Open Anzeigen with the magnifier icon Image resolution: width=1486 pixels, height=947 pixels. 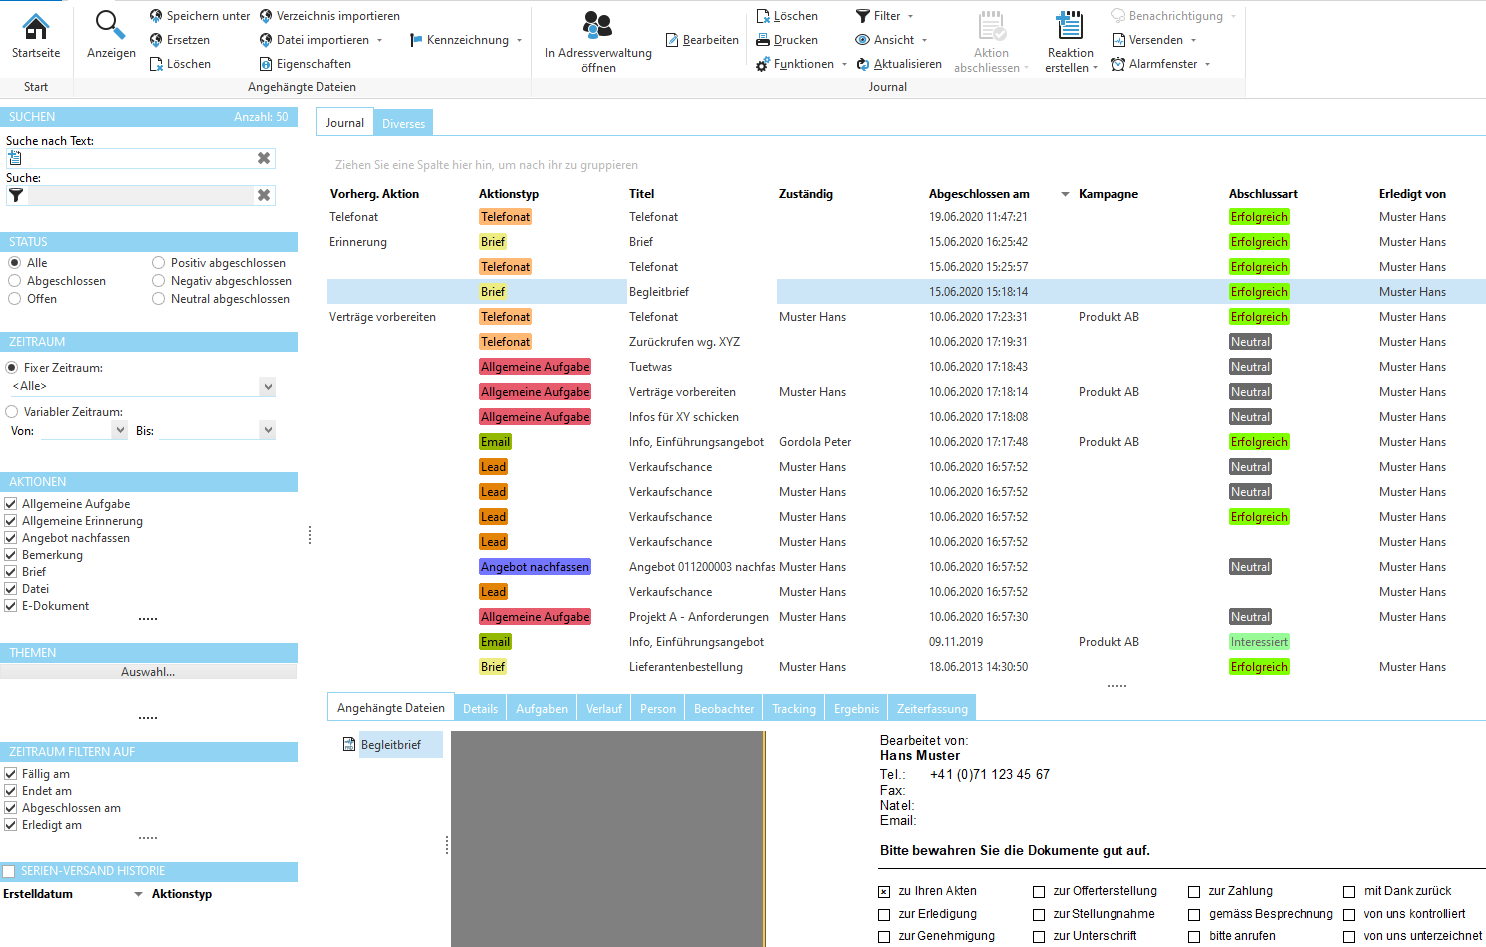pyautogui.click(x=110, y=26)
